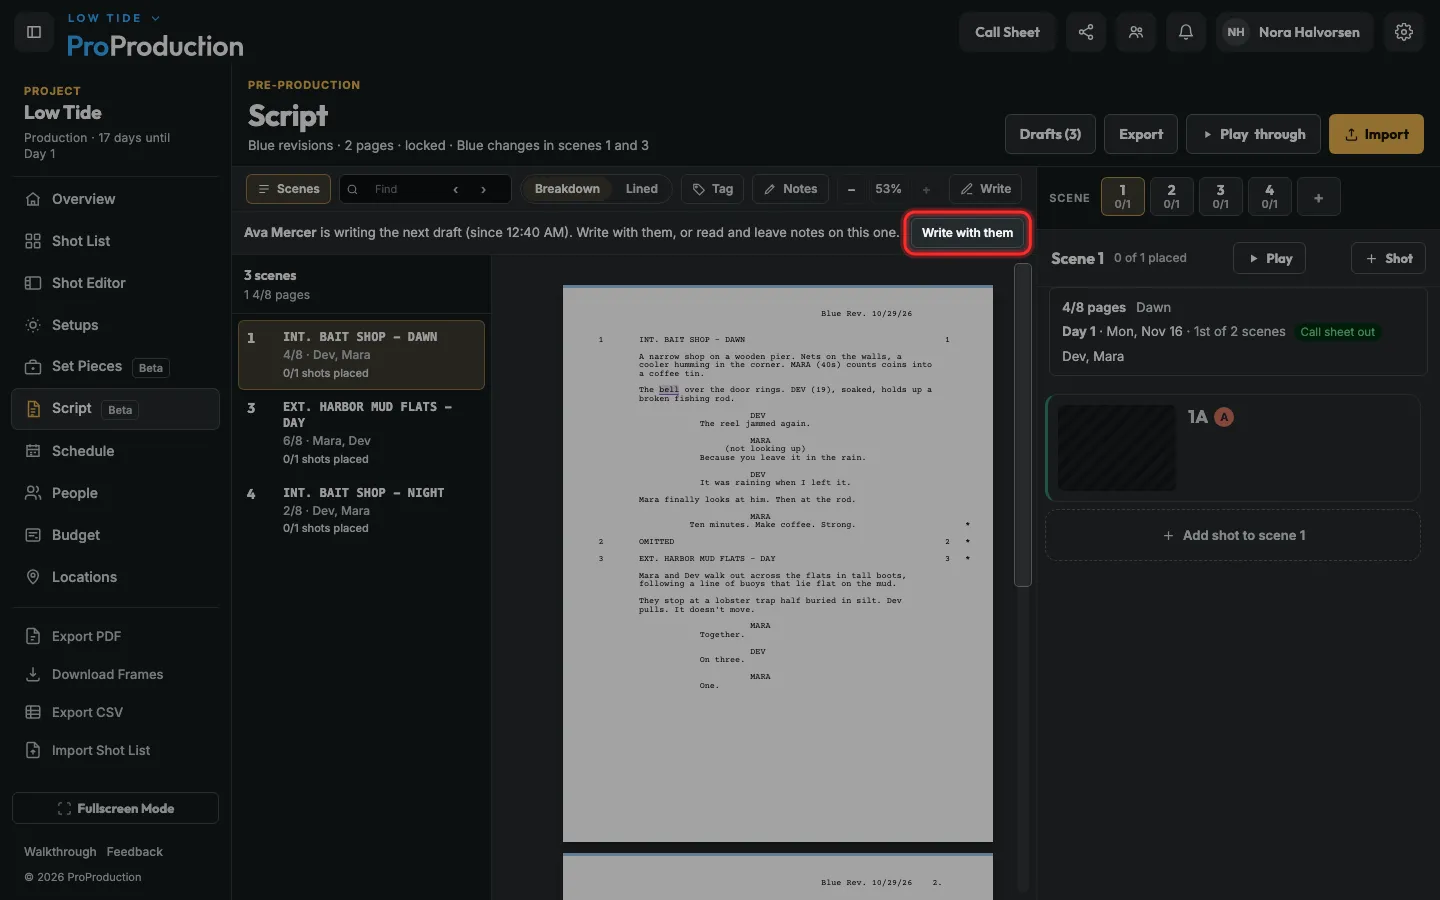Open the Export menu
This screenshot has height=900, width=1440.
[x=1141, y=134]
